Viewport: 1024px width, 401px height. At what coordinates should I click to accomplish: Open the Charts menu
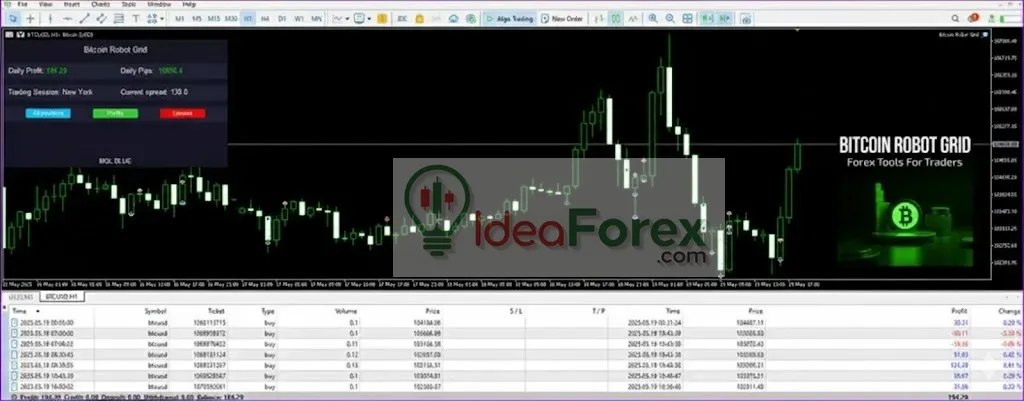101,4
